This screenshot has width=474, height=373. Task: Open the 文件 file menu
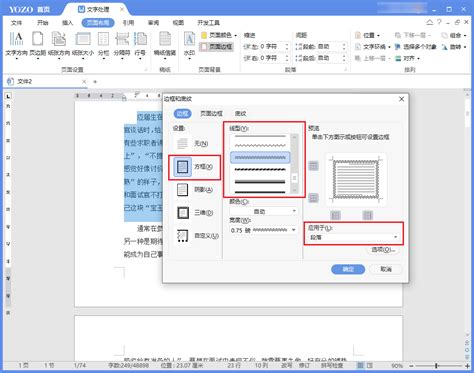[x=16, y=23]
